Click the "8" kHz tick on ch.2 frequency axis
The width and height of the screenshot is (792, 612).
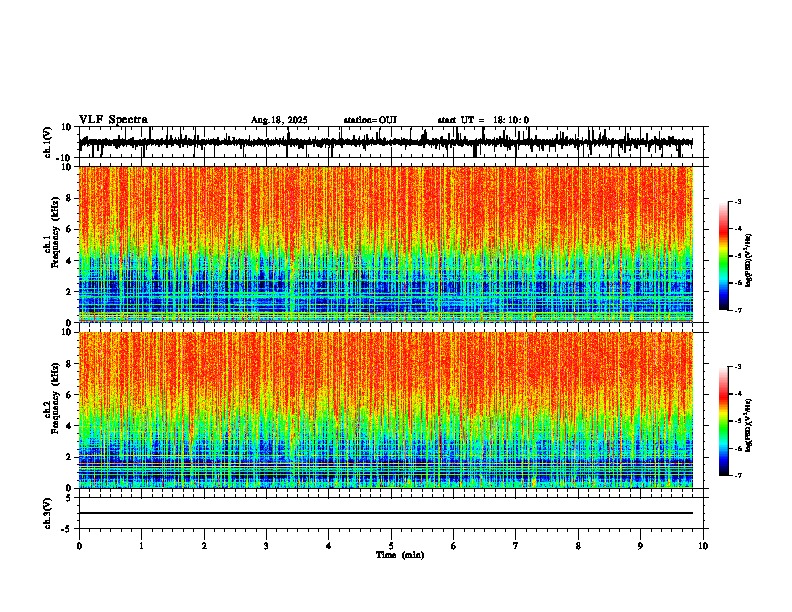pos(69,363)
